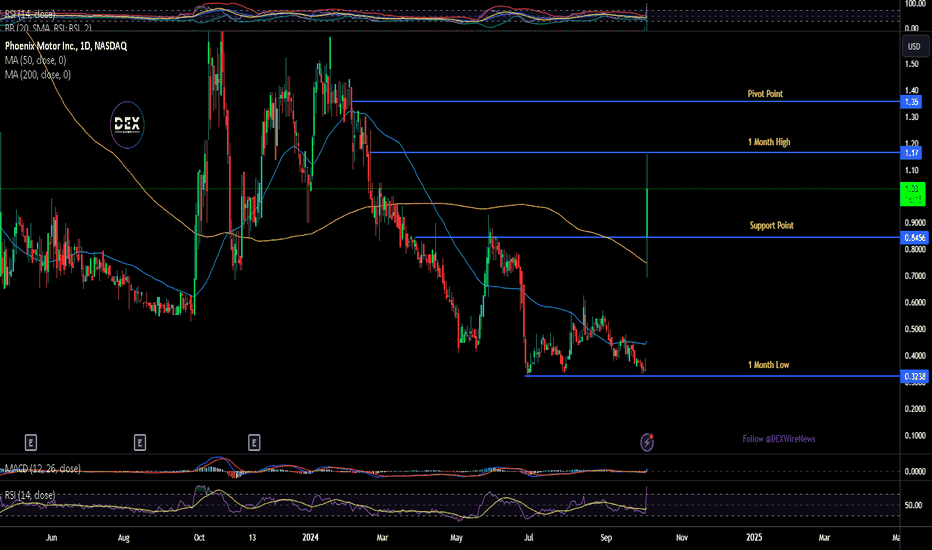Click the 50.00 RSI scale value
The height and width of the screenshot is (550, 932).
coord(914,505)
